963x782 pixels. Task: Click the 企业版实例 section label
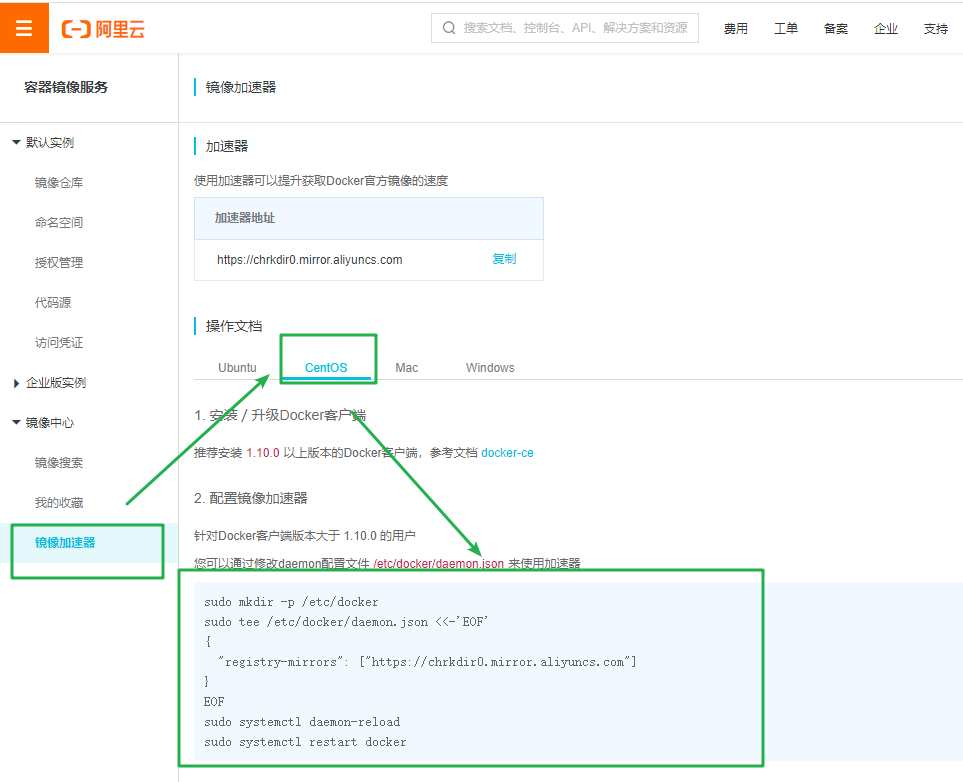click(x=56, y=383)
